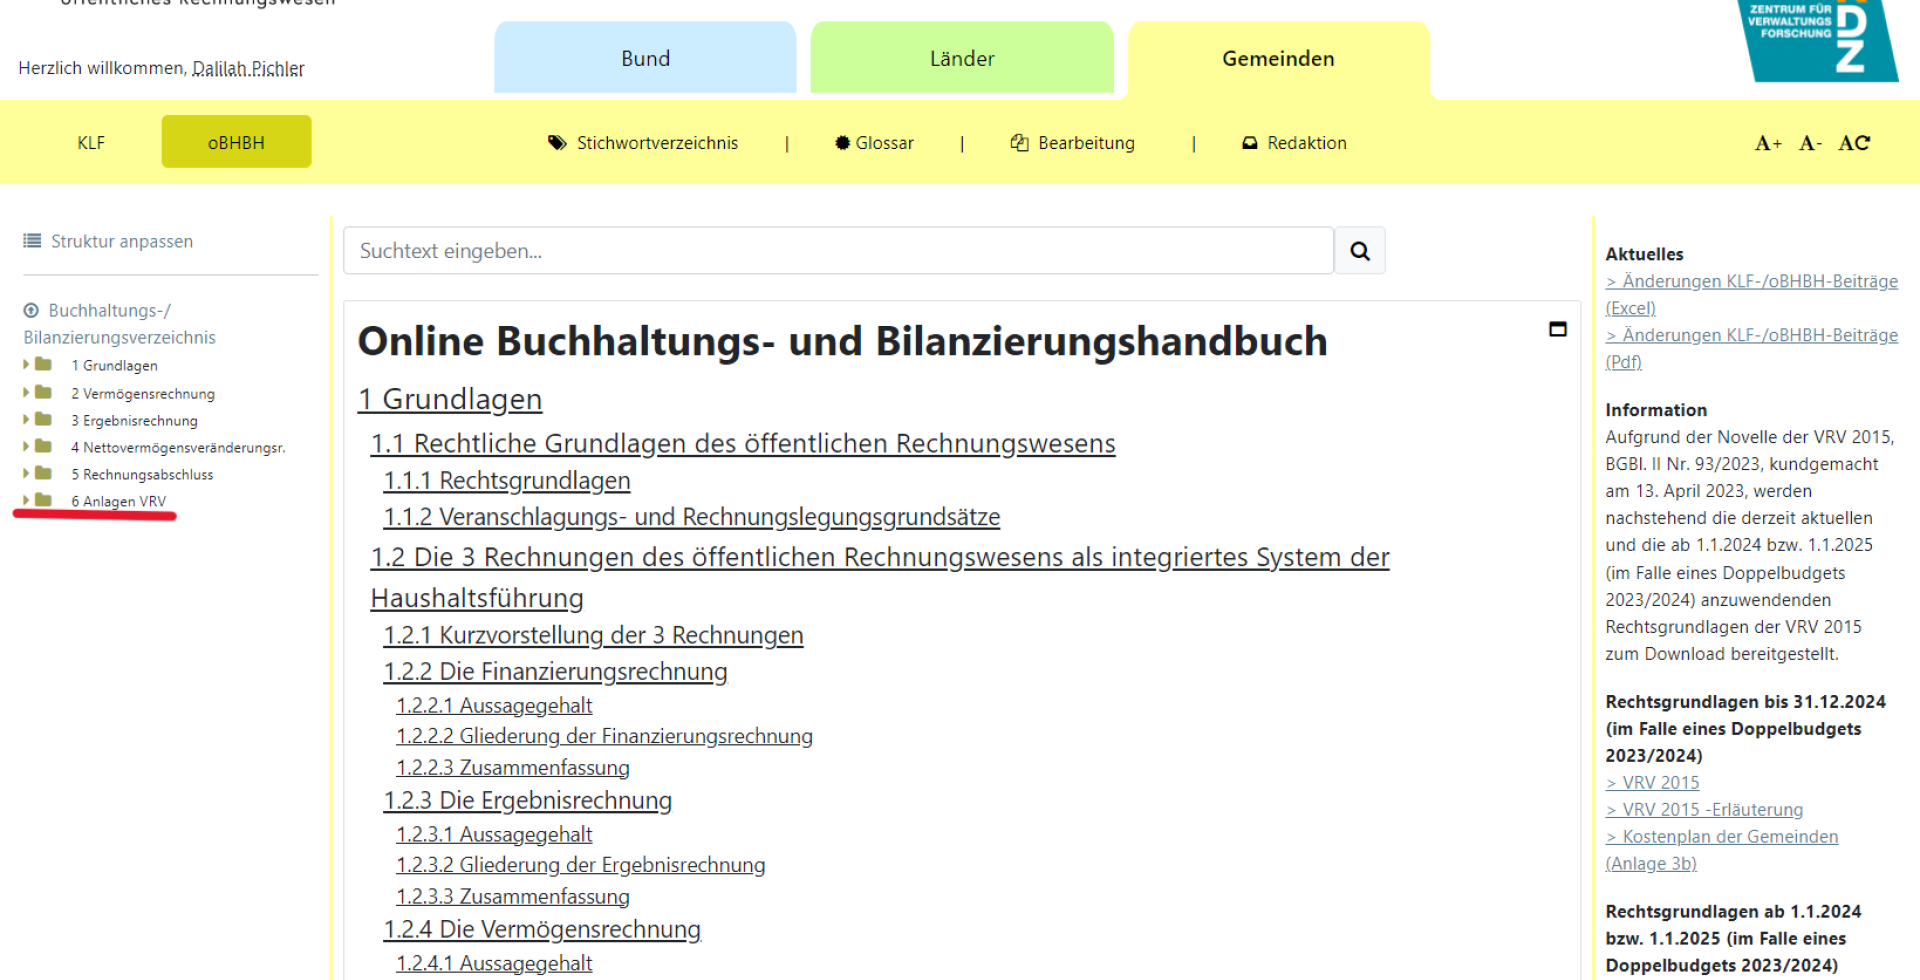Reset font size with AC icon

1853,143
